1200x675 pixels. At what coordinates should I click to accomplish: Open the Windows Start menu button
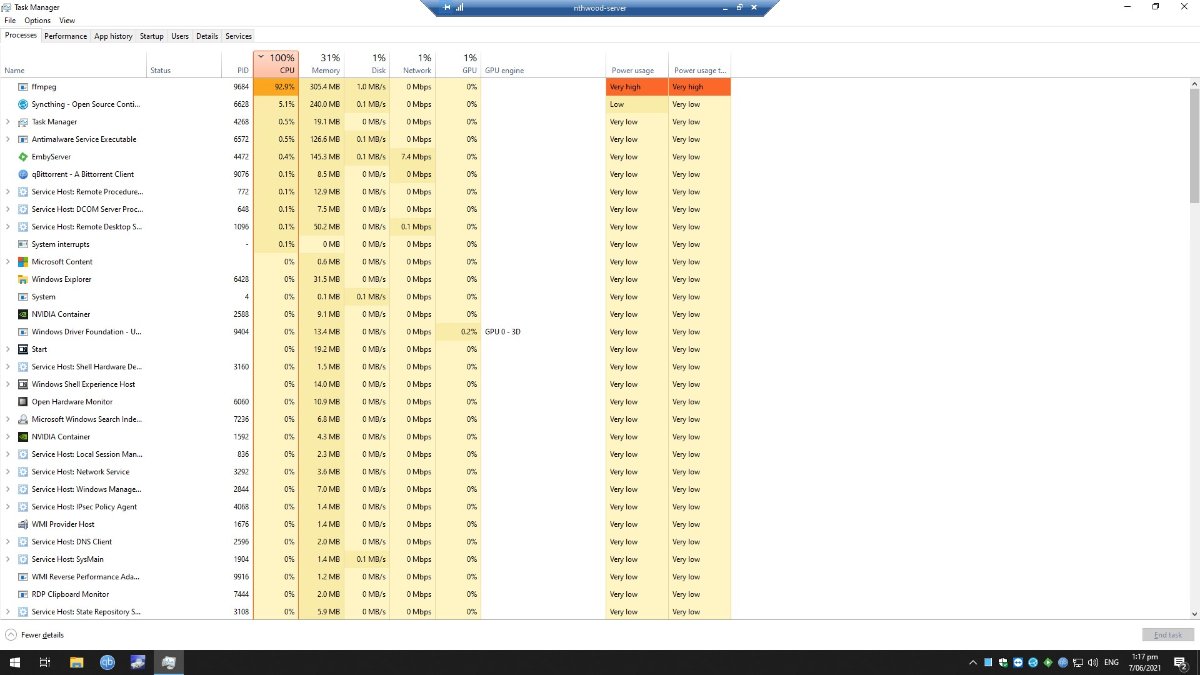pyautogui.click(x=15, y=662)
